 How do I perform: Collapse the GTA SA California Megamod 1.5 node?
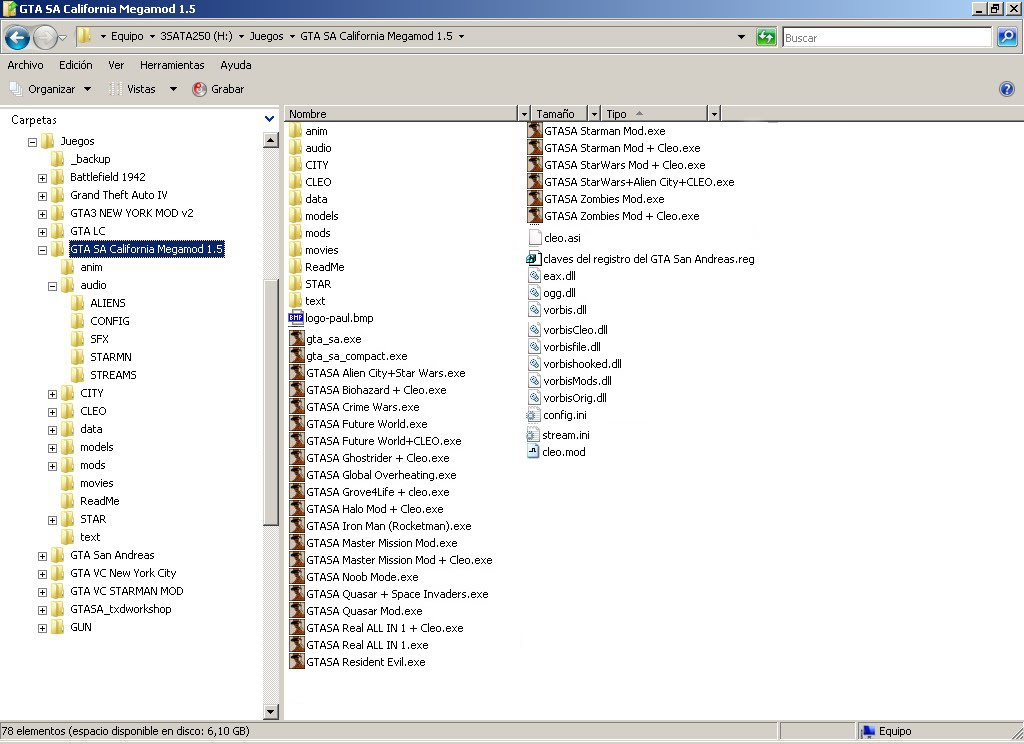42,250
